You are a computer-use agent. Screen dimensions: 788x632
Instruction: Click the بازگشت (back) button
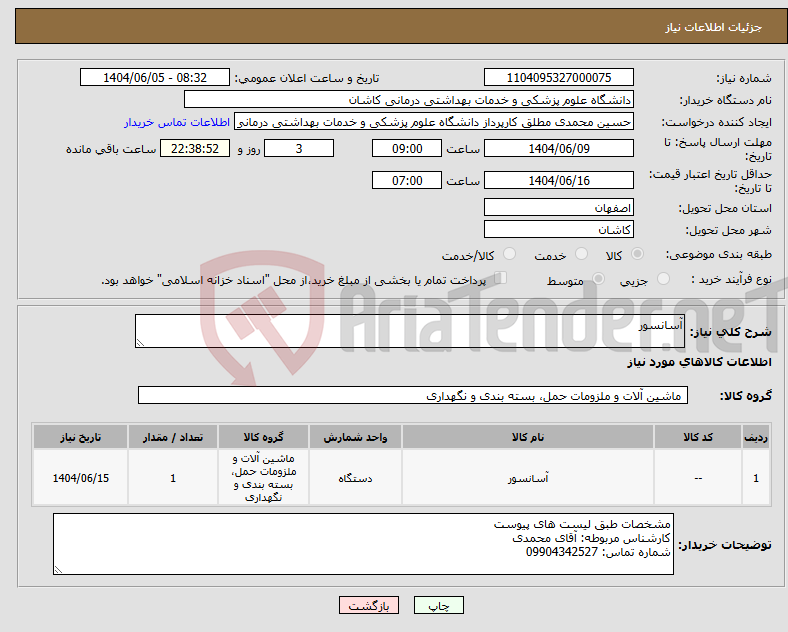click(x=369, y=605)
